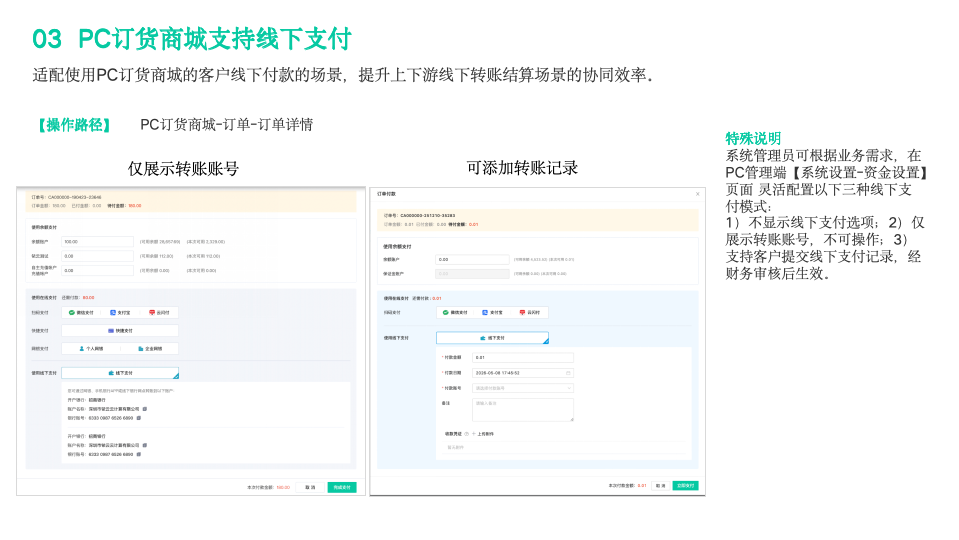Click the 上传附件 link

click(483, 434)
